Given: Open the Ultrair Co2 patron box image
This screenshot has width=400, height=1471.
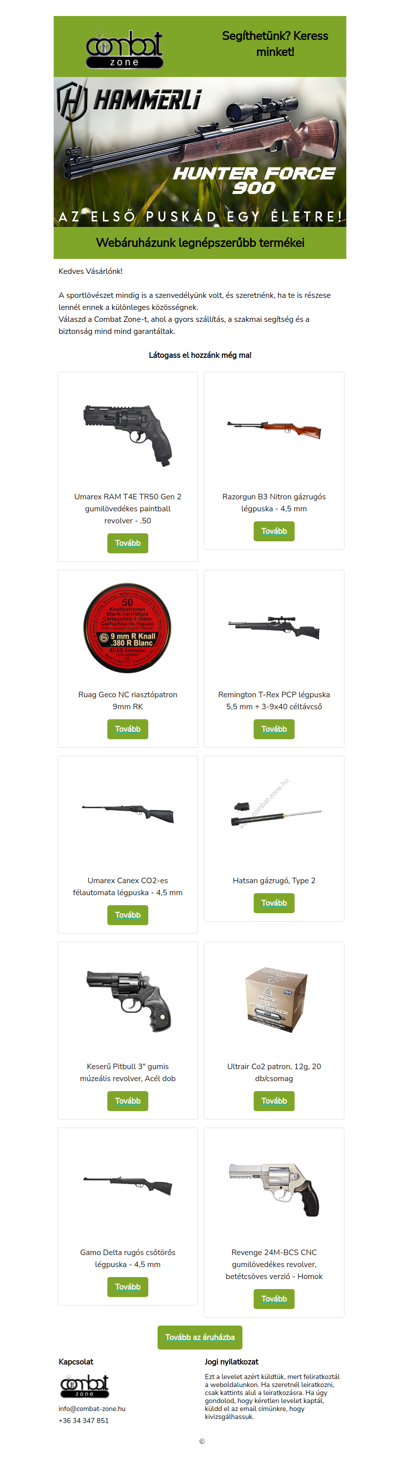Looking at the screenshot, I should [x=274, y=998].
